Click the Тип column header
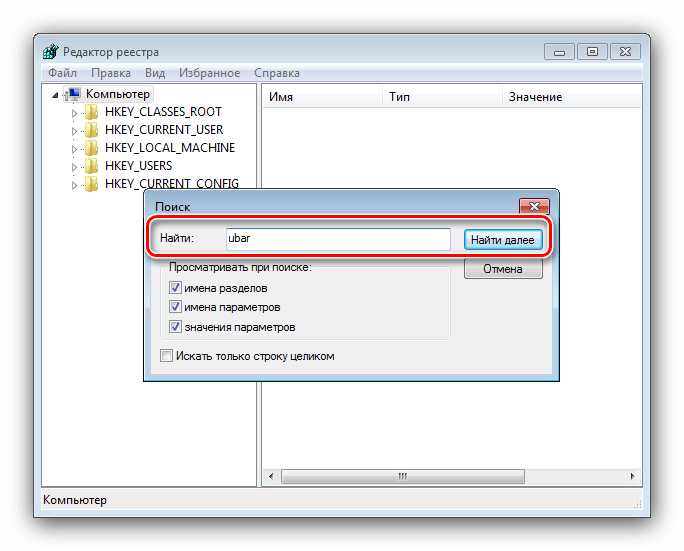This screenshot has width=684, height=551. (x=443, y=97)
